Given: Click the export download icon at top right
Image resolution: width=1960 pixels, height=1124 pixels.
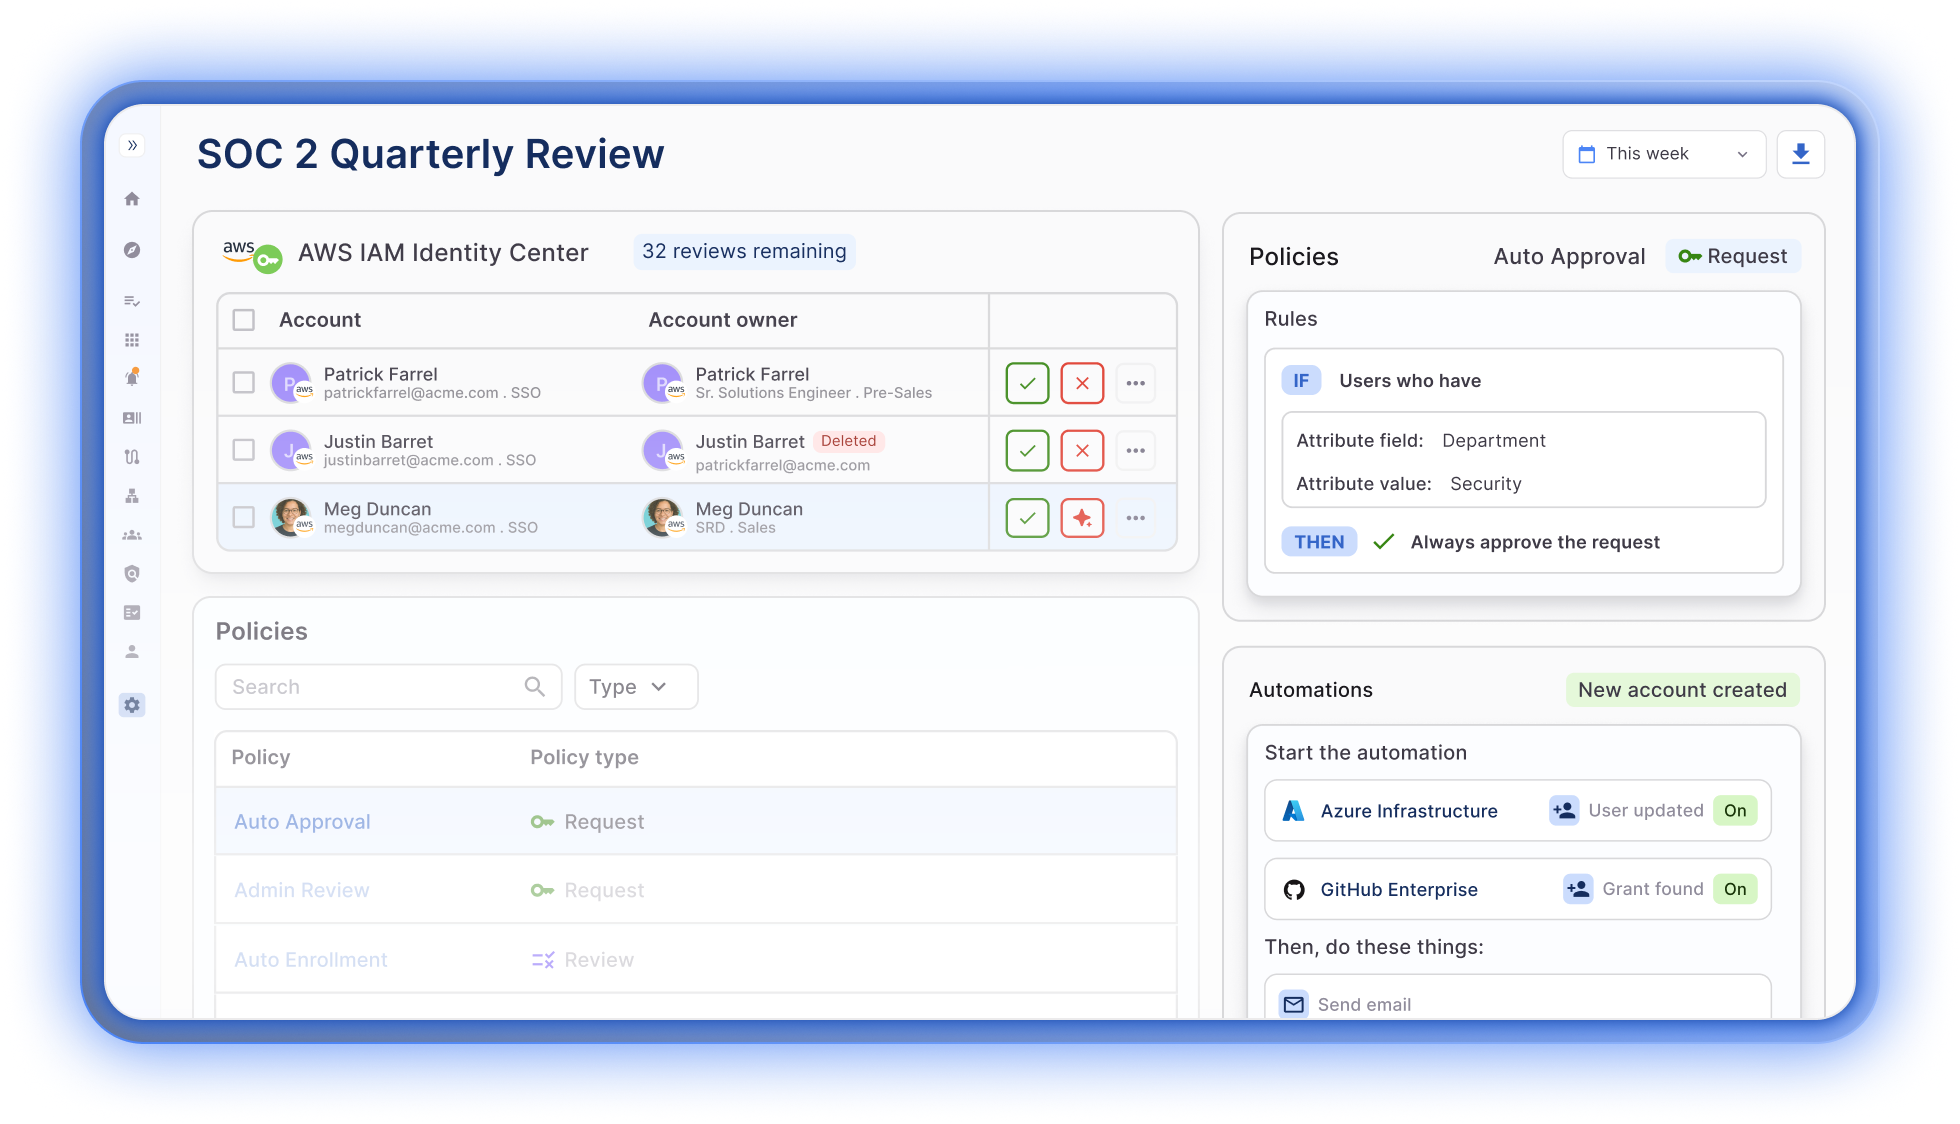Looking at the screenshot, I should [x=1800, y=154].
